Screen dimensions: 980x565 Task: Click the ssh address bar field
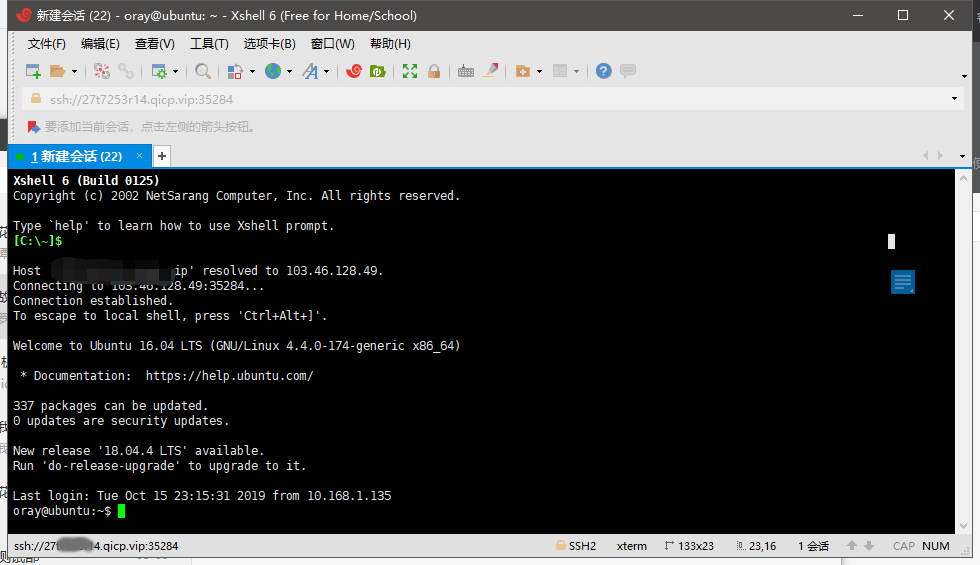(494, 99)
